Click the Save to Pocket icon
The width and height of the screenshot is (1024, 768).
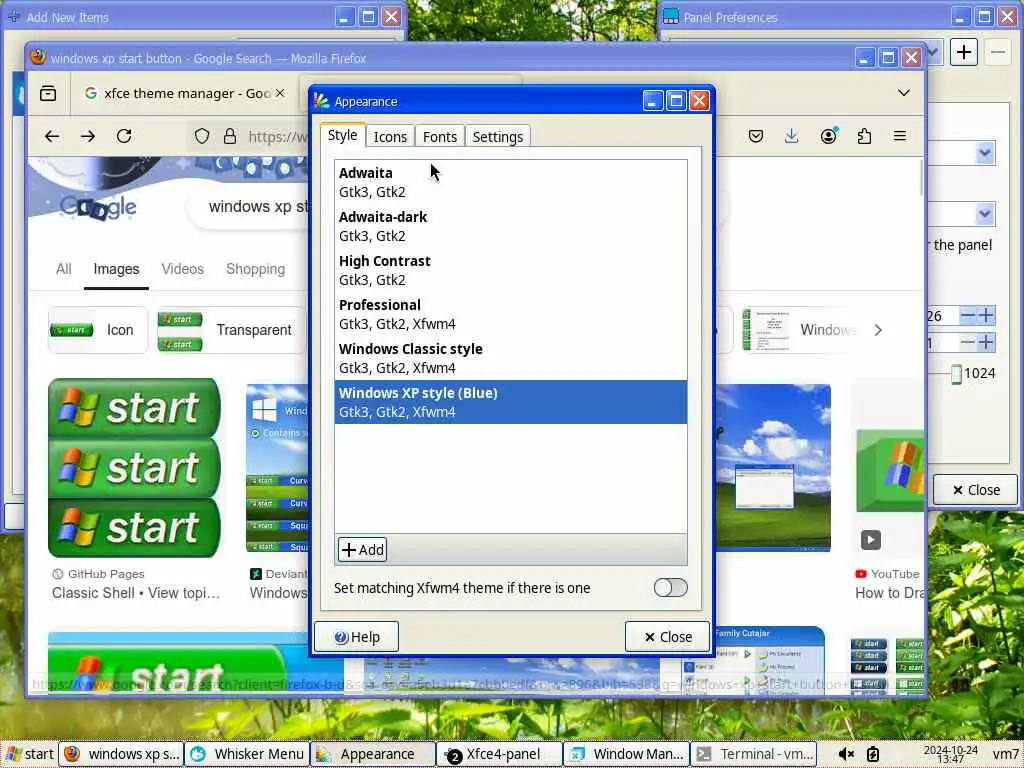coord(756,136)
